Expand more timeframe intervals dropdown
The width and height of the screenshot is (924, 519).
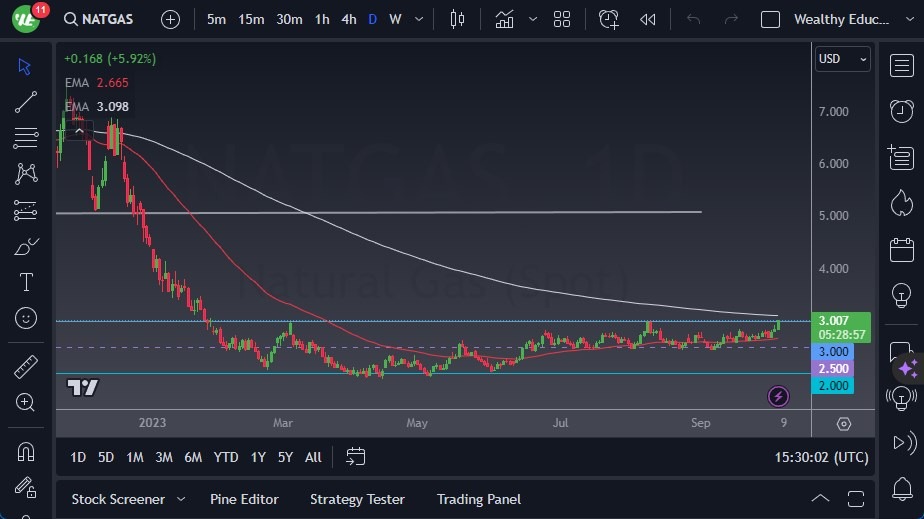[419, 19]
